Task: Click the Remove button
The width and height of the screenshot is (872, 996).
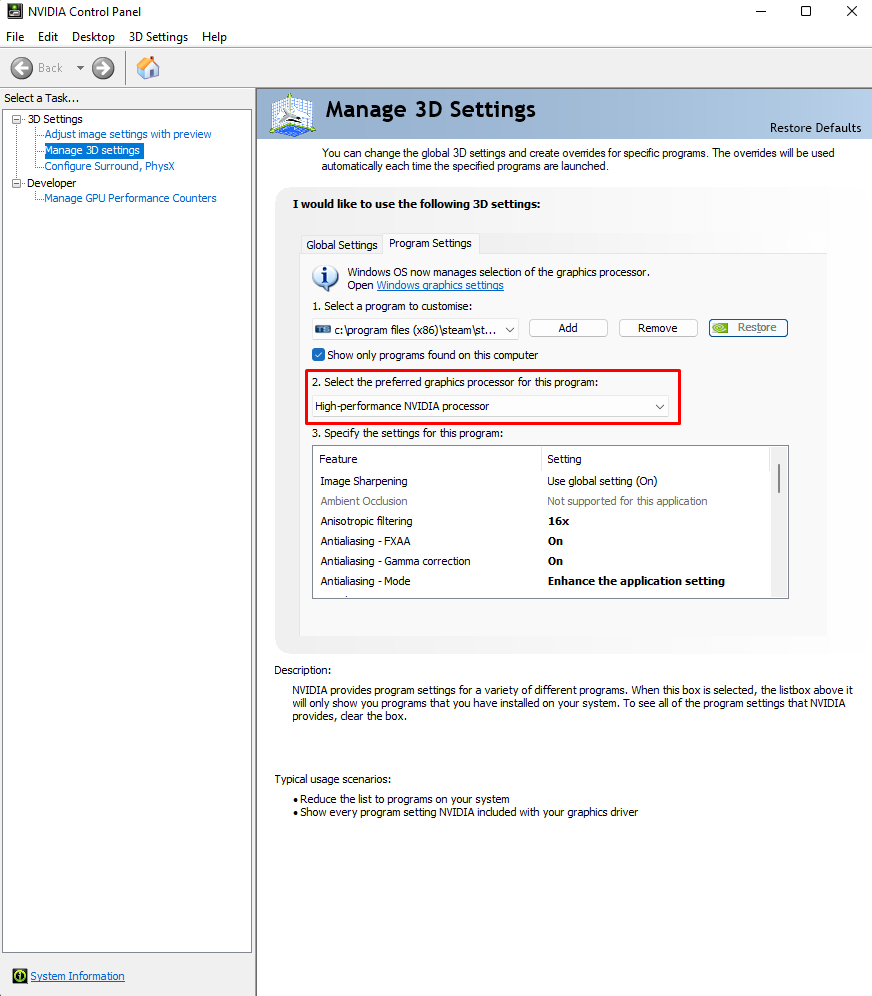Action: click(658, 328)
